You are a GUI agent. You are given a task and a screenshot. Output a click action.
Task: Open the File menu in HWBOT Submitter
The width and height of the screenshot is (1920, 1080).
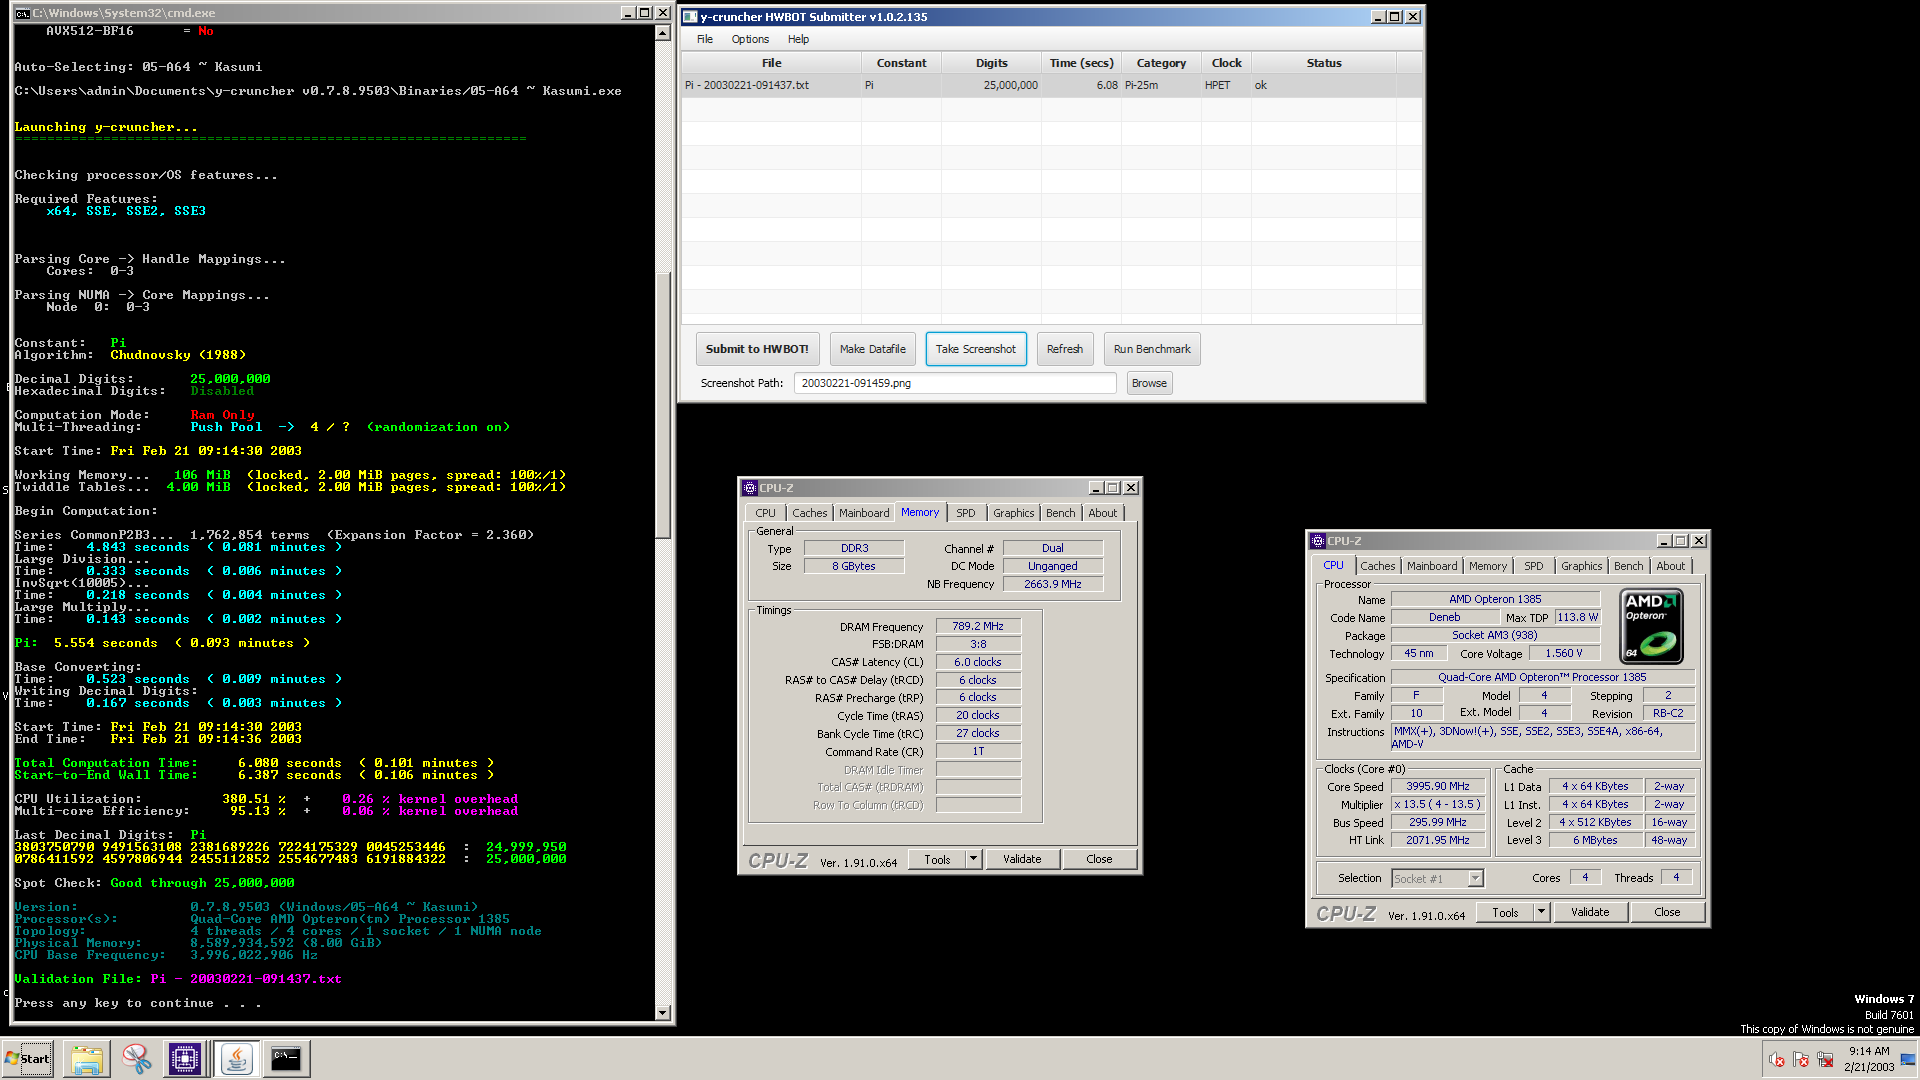[705, 39]
